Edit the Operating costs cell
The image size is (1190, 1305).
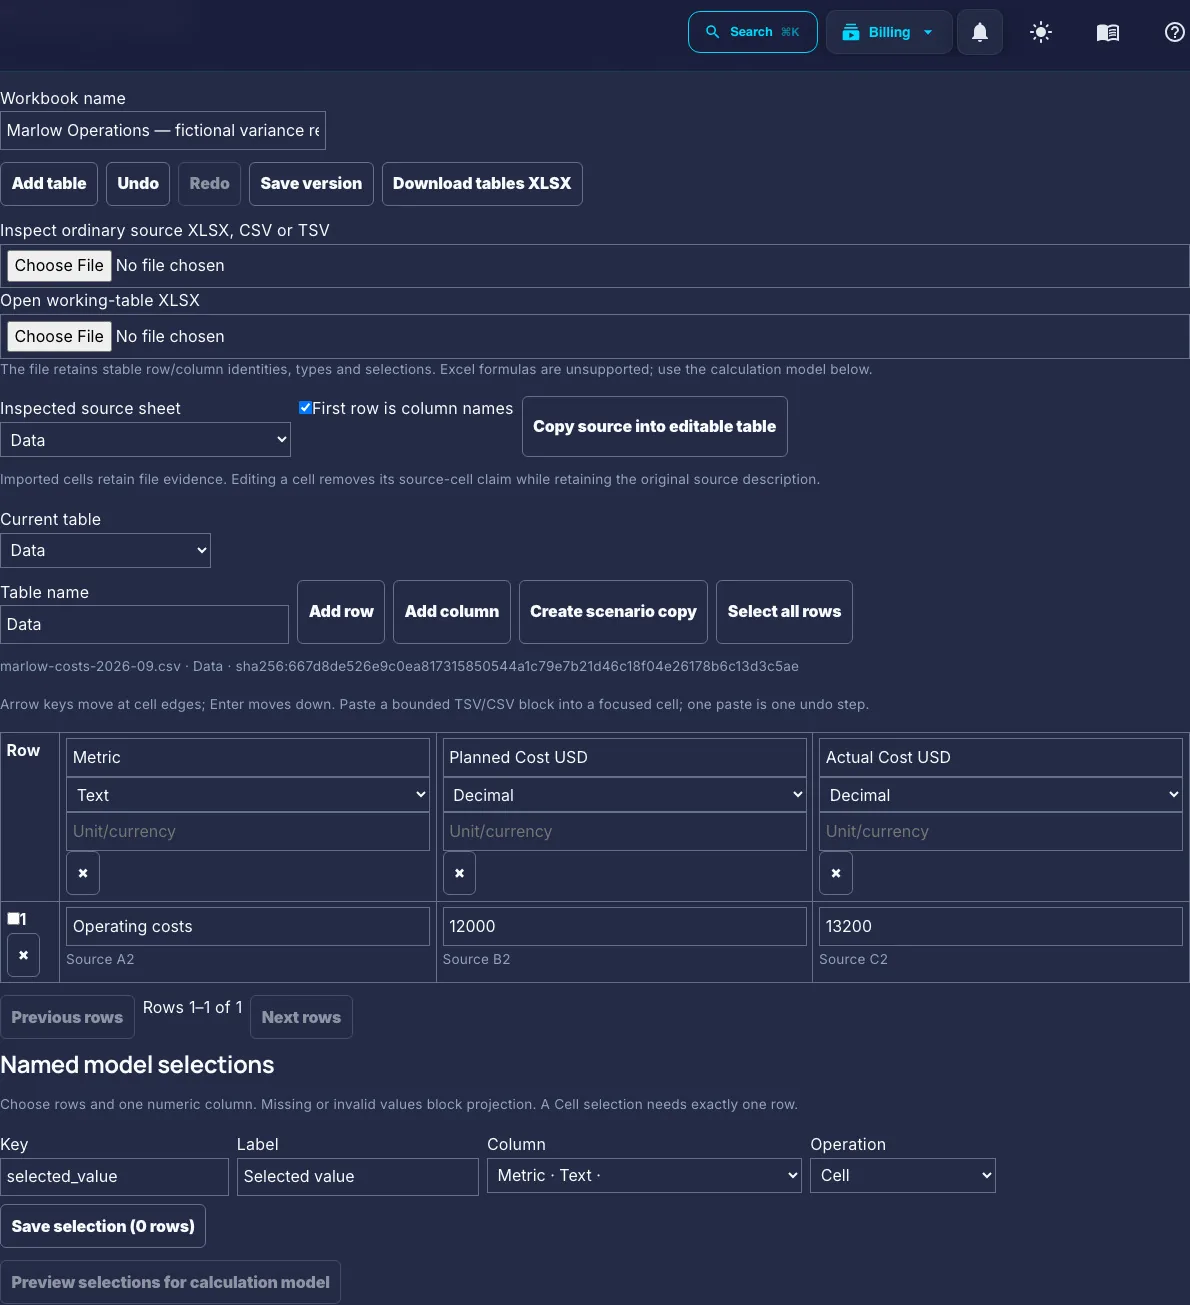click(x=248, y=926)
